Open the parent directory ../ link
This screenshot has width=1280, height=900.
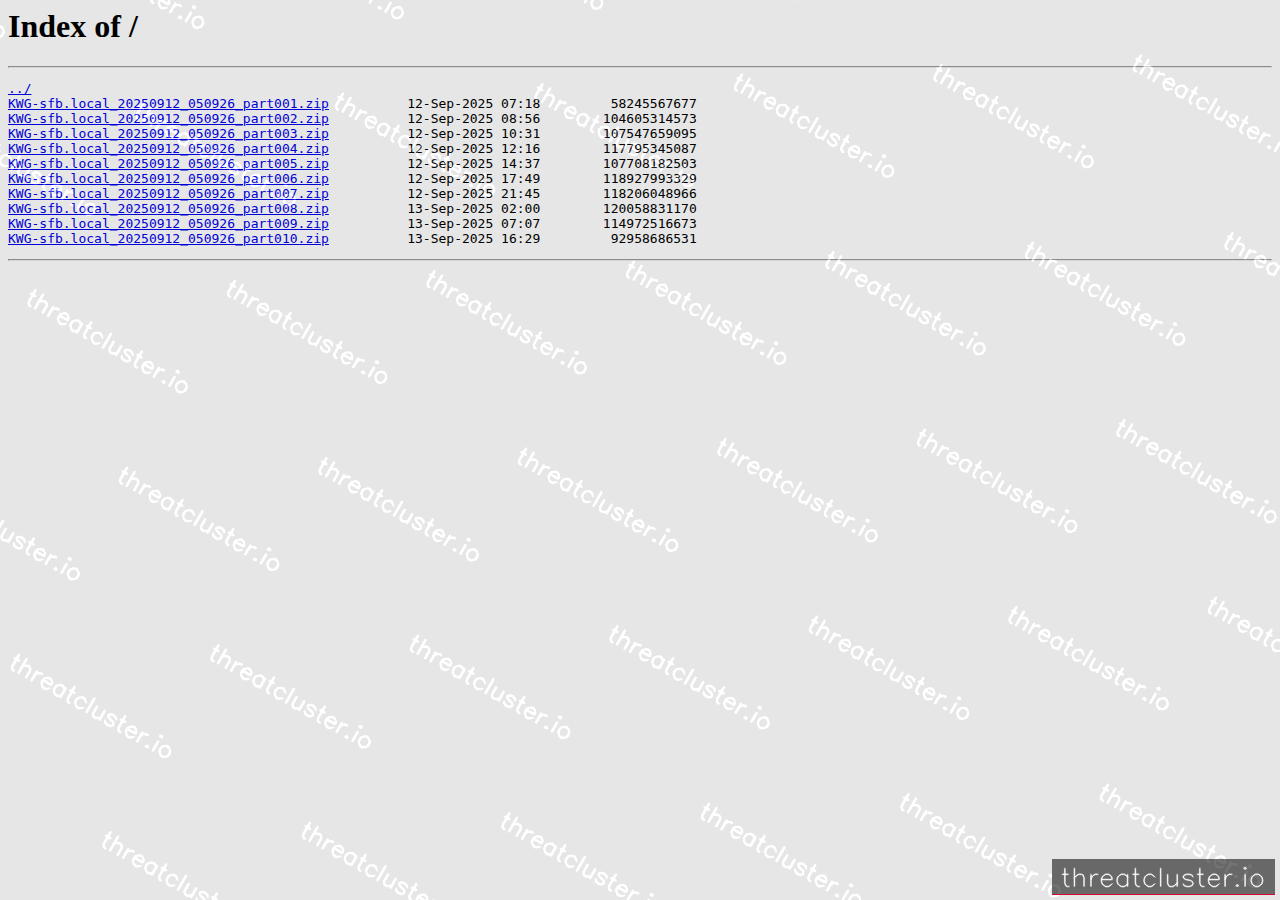pyautogui.click(x=19, y=89)
